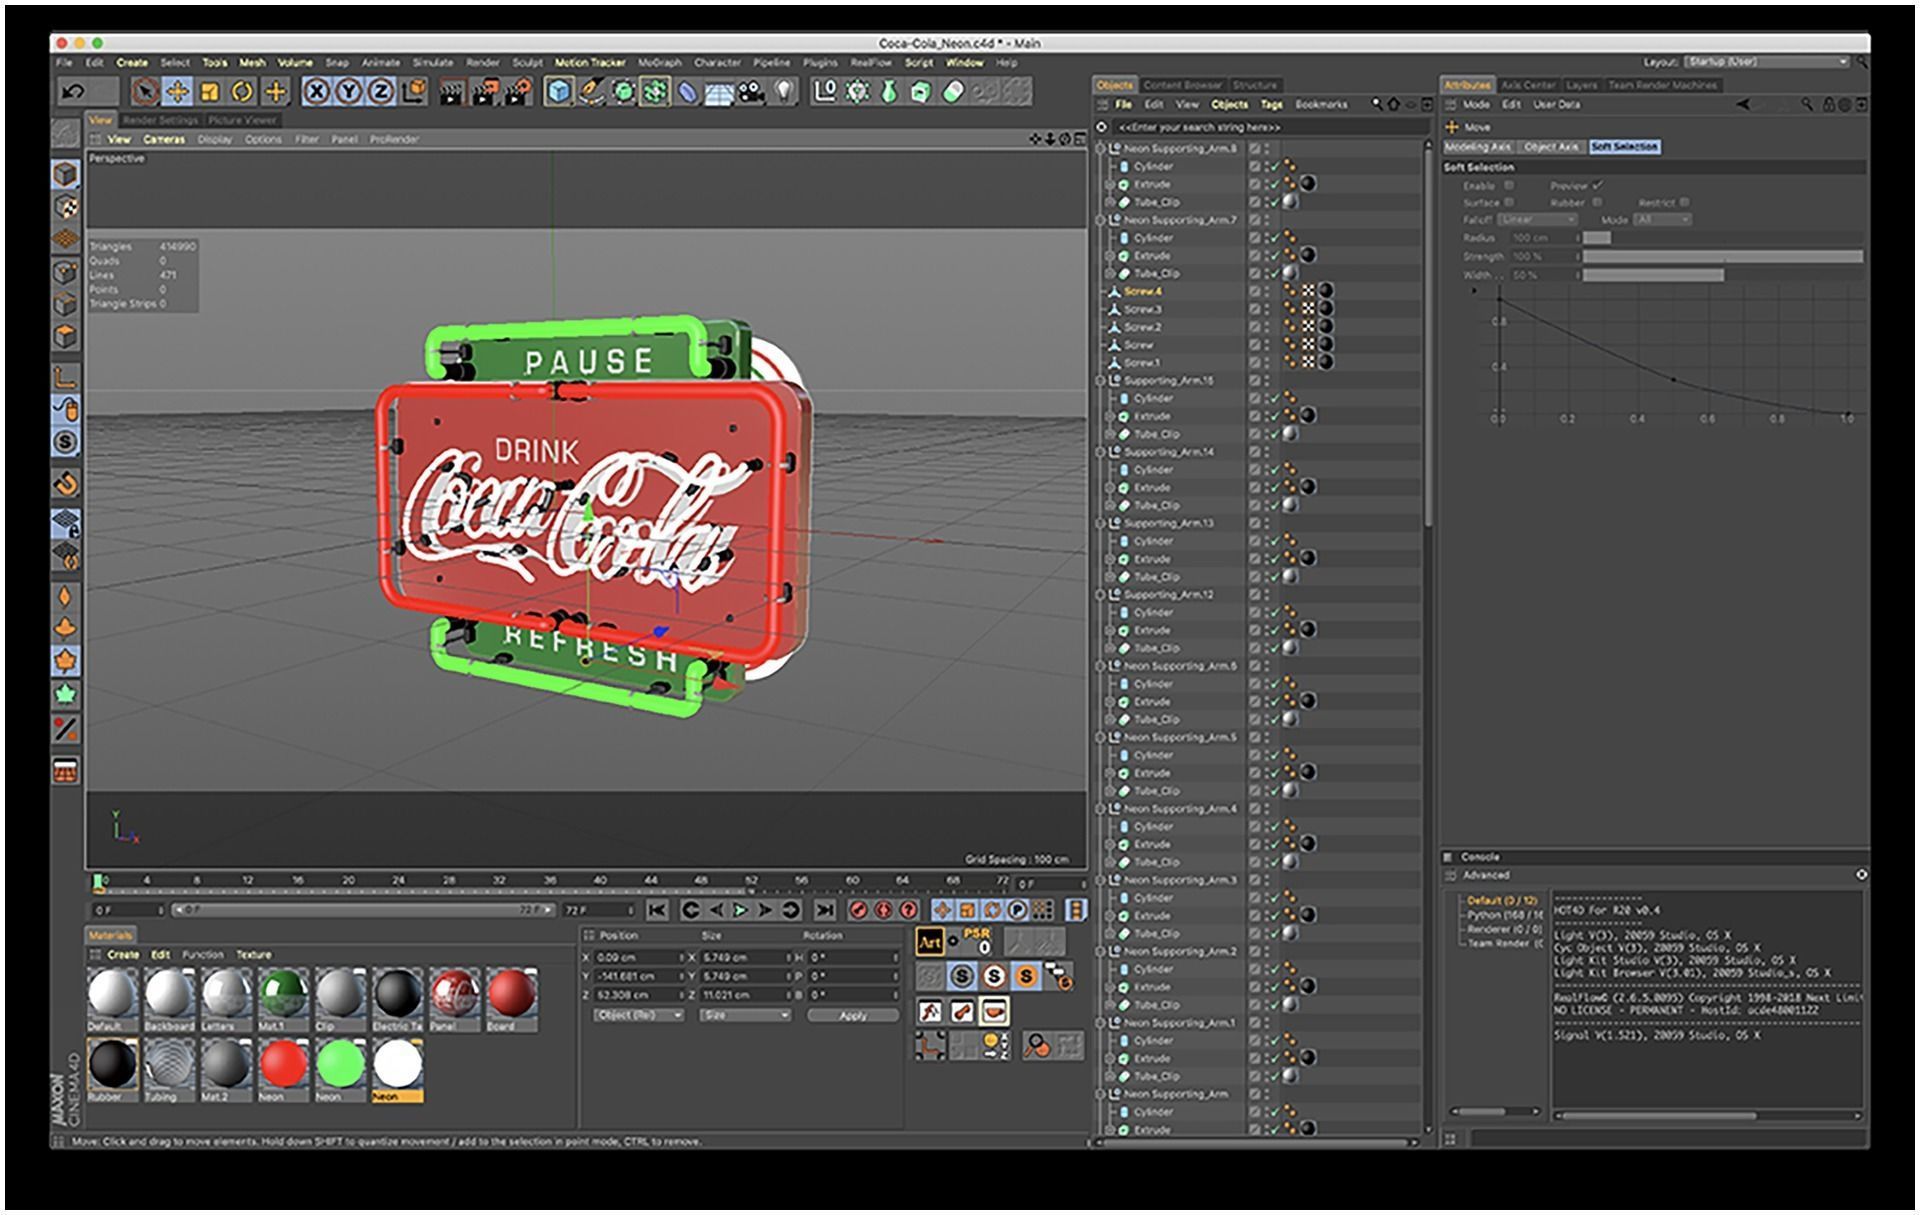Click the Object Axis button
The width and height of the screenshot is (1920, 1215).
[x=1551, y=147]
